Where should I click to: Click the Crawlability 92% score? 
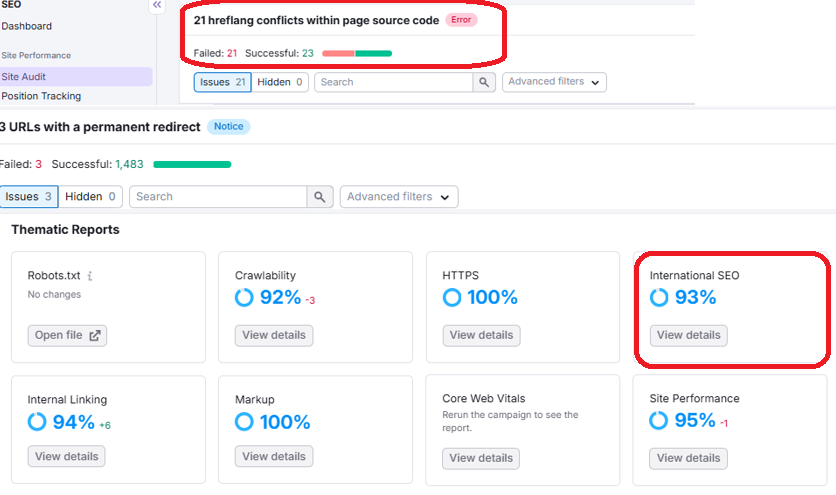point(280,298)
